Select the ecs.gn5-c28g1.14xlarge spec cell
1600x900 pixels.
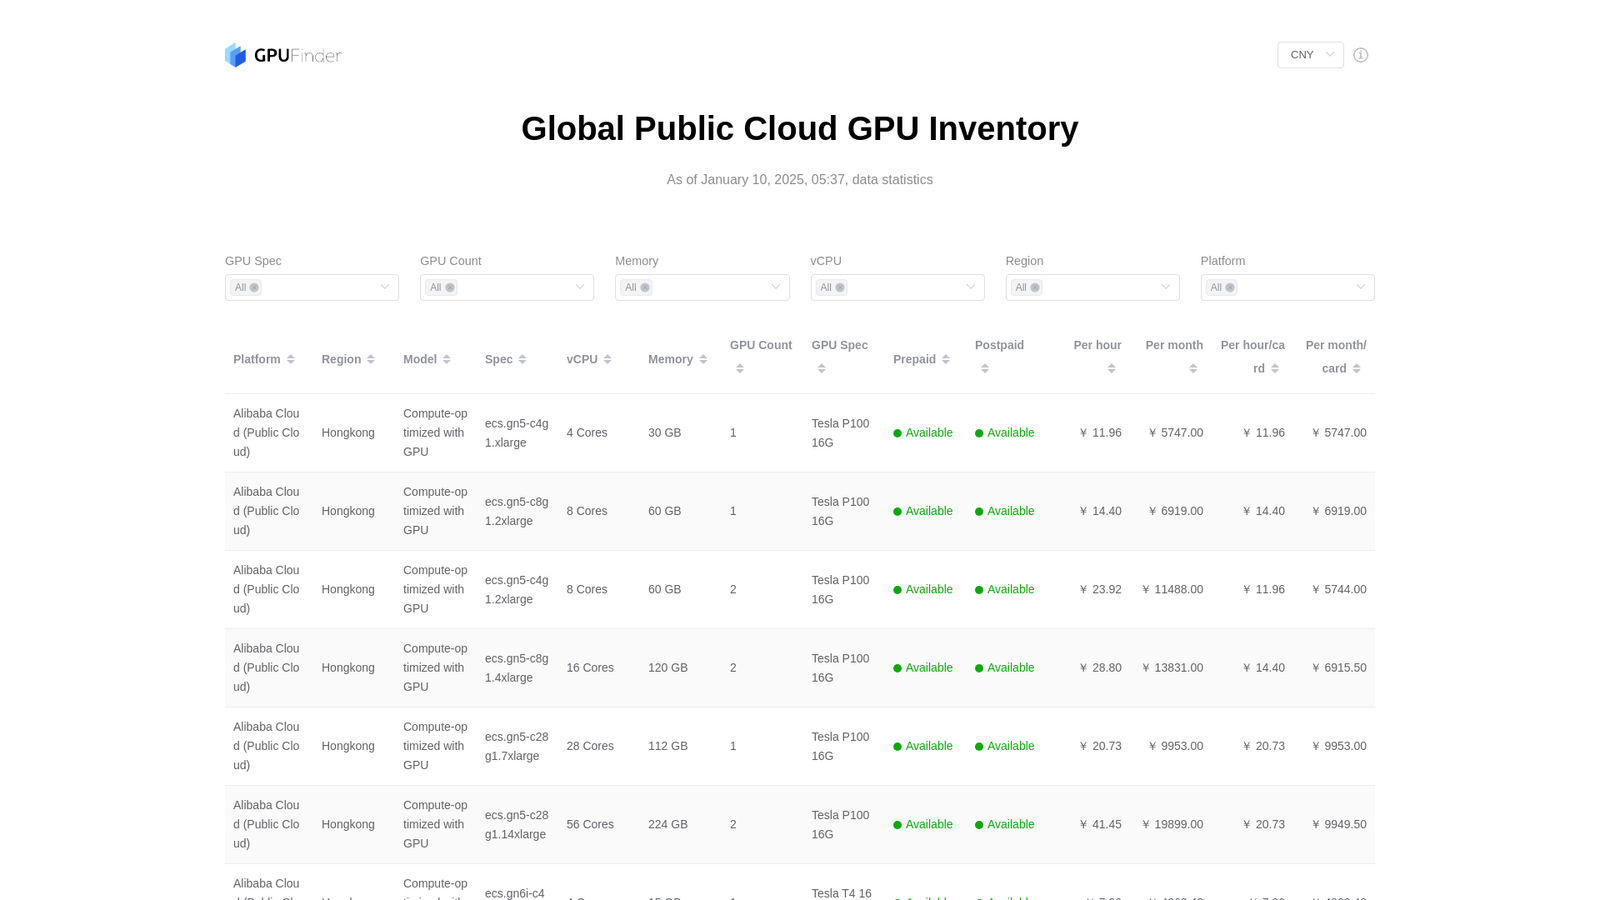517,825
